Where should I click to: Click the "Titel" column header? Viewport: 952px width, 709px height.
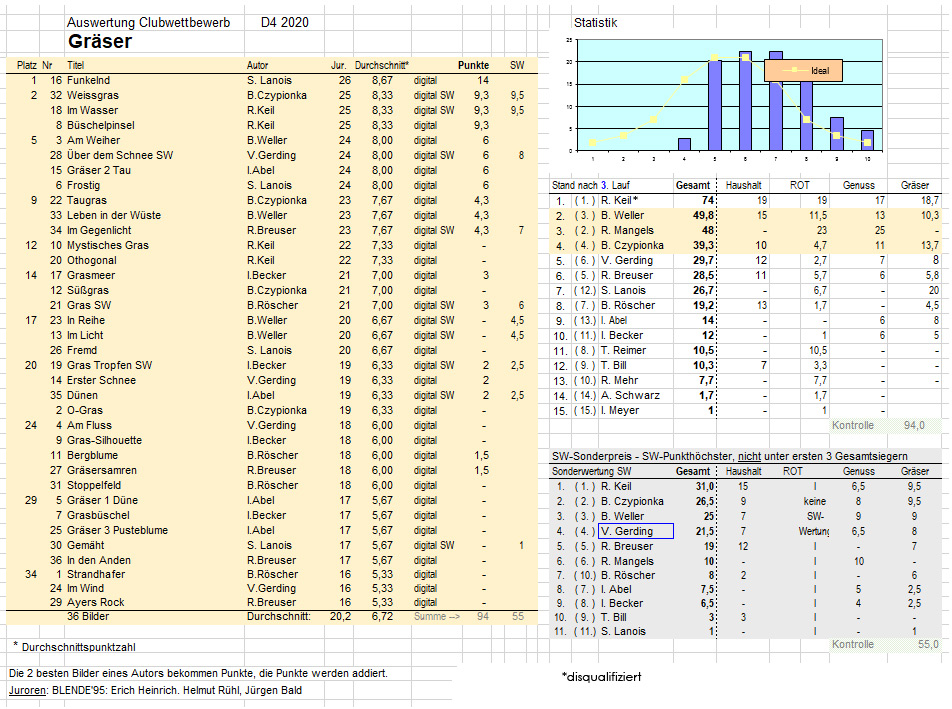point(75,65)
